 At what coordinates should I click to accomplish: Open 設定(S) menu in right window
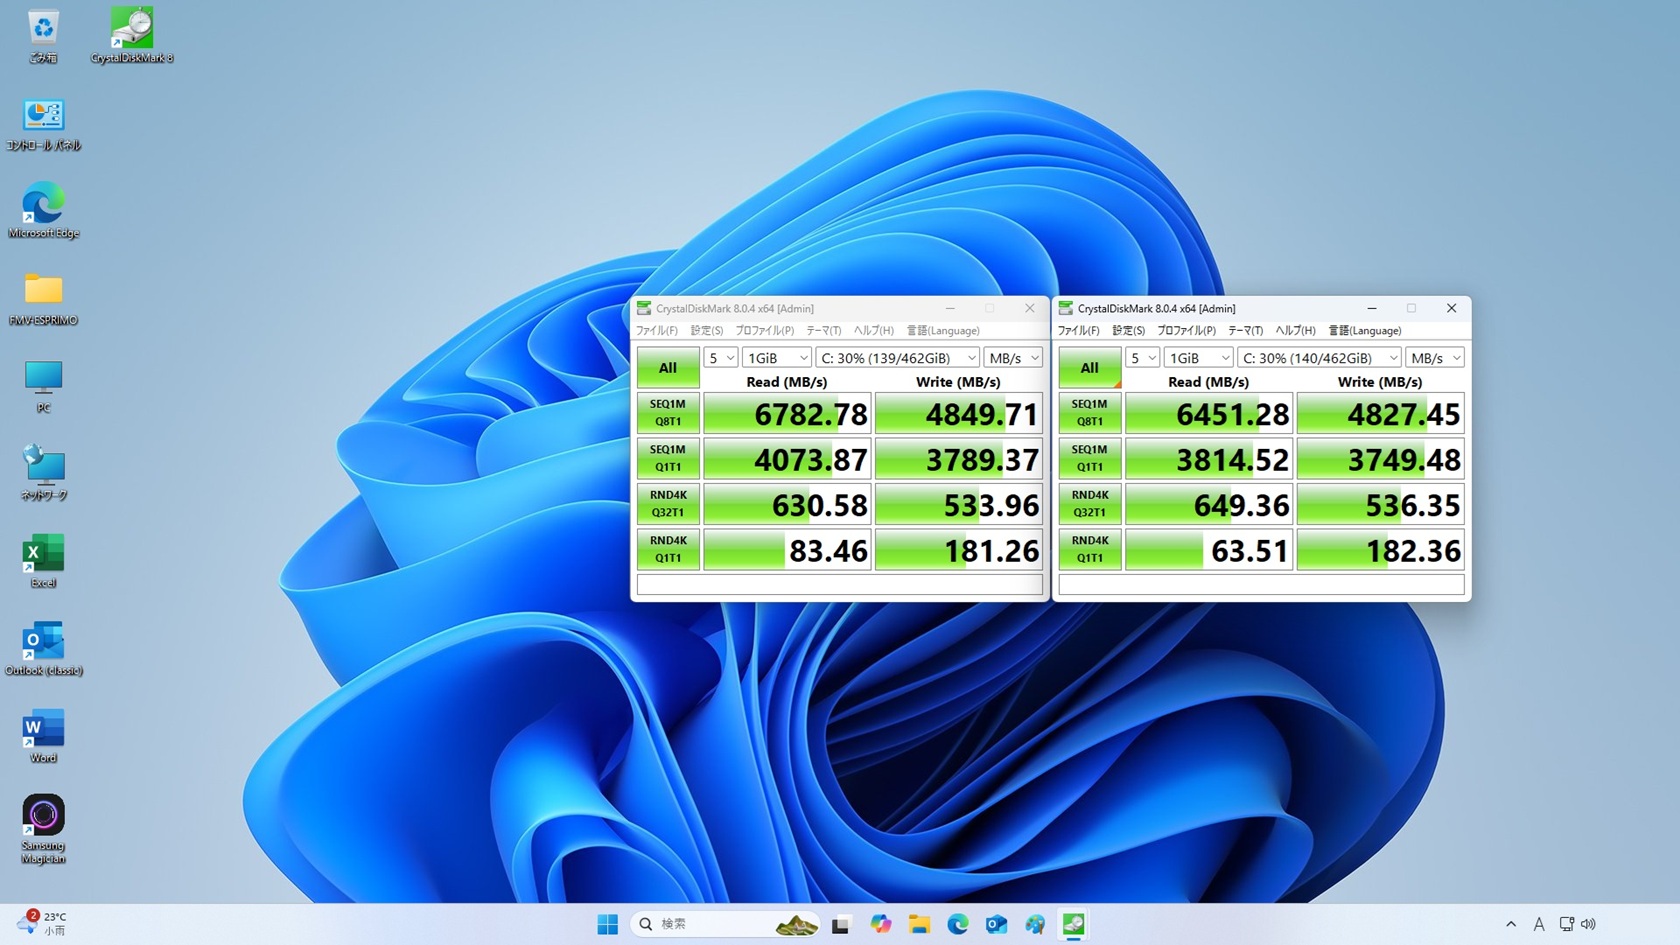[1128, 330]
